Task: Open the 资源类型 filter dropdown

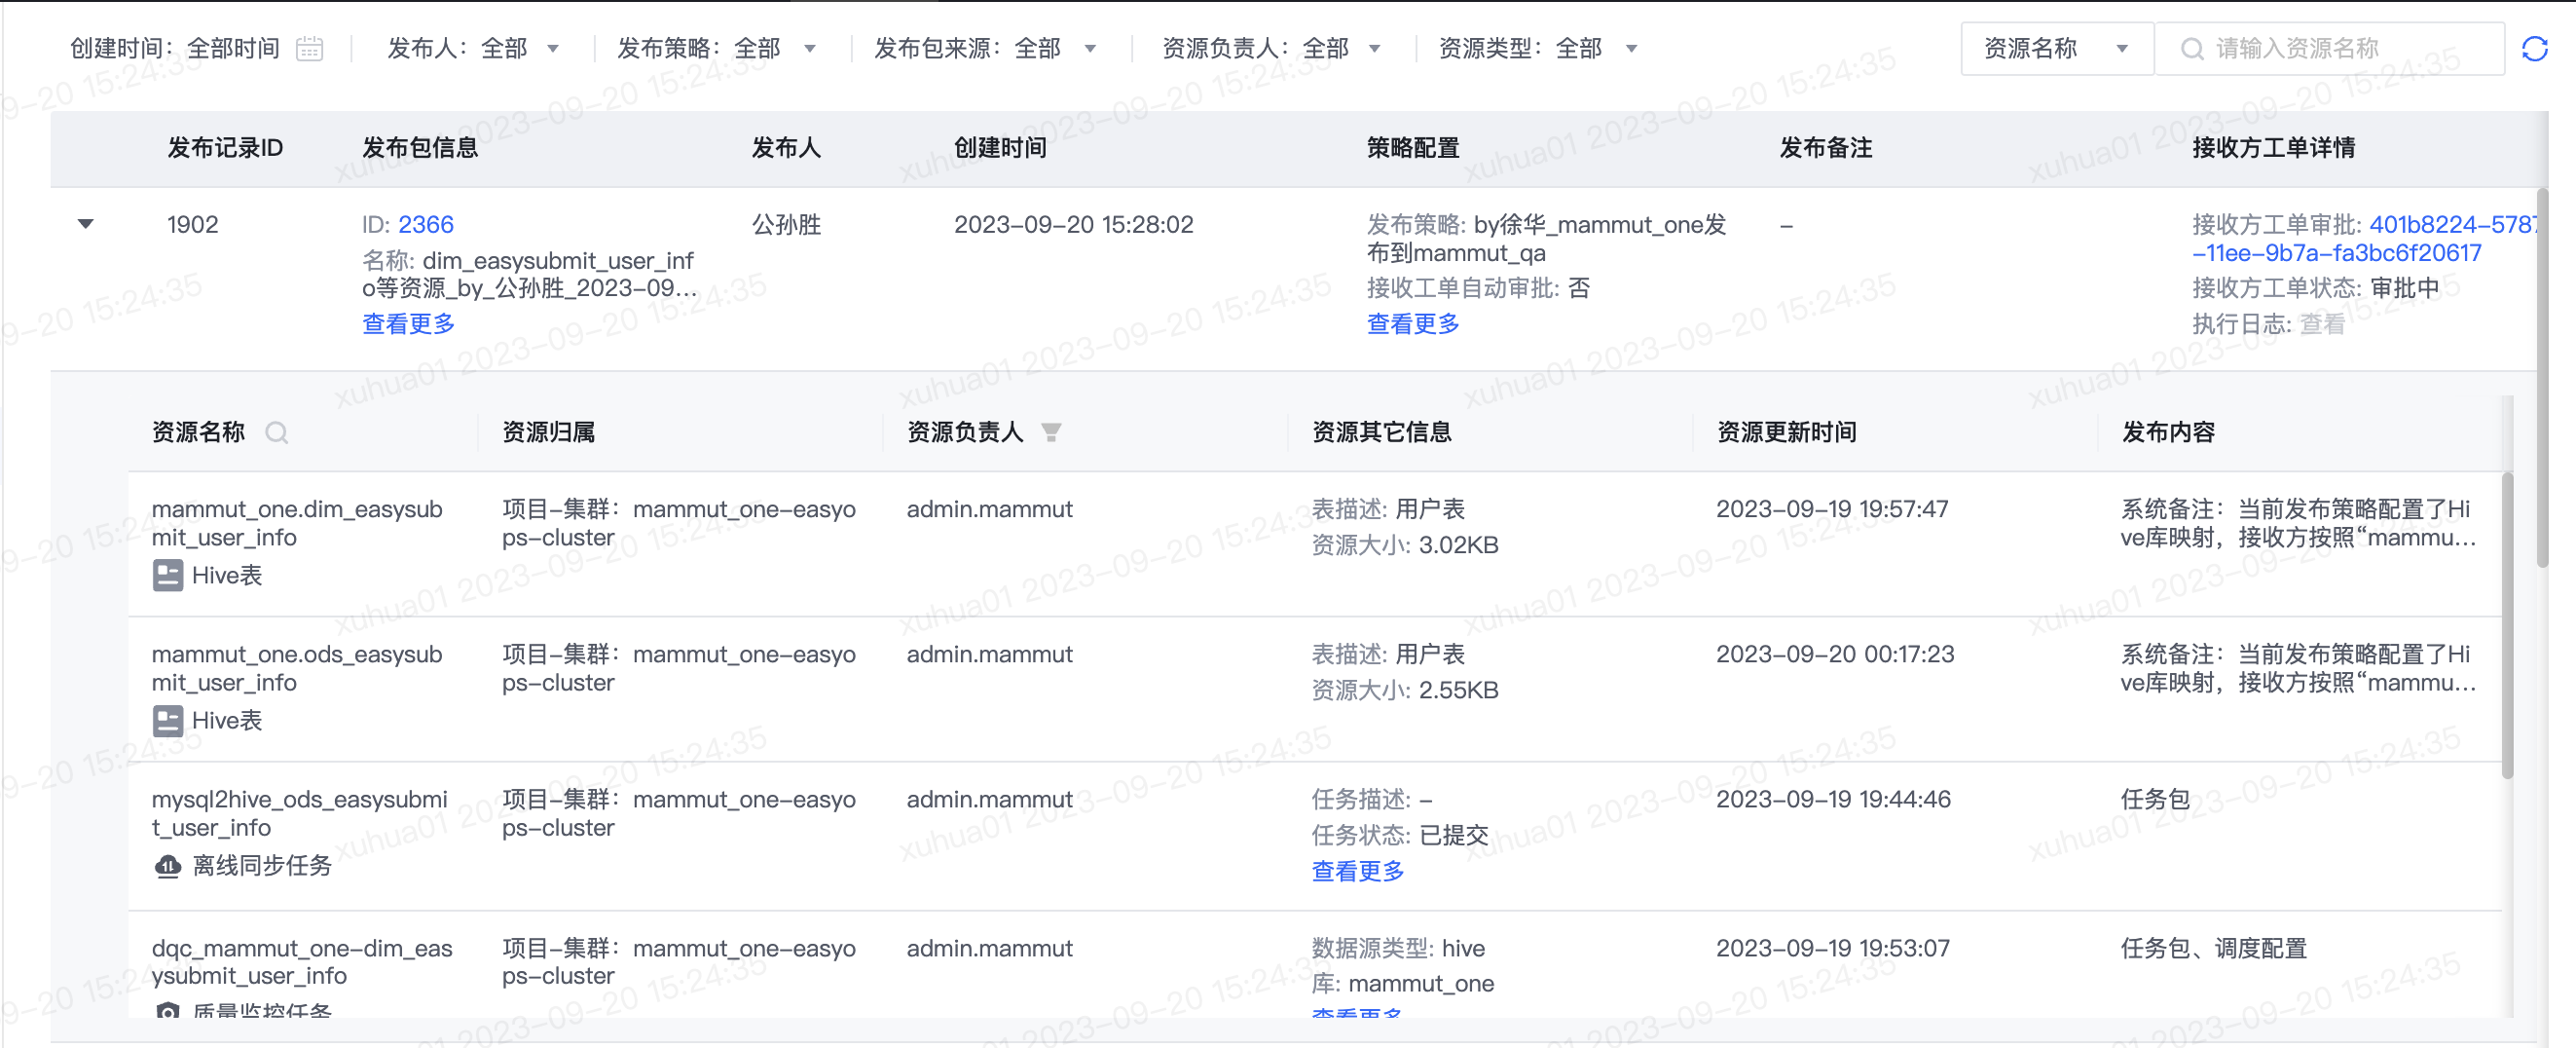Action: click(x=1538, y=49)
